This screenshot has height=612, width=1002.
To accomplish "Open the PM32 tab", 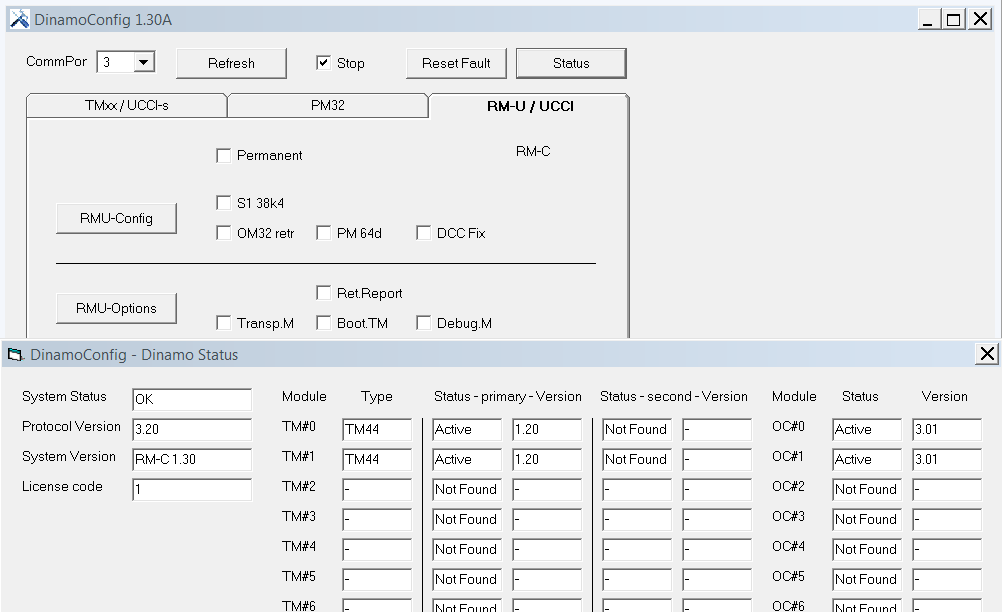I will 328,105.
